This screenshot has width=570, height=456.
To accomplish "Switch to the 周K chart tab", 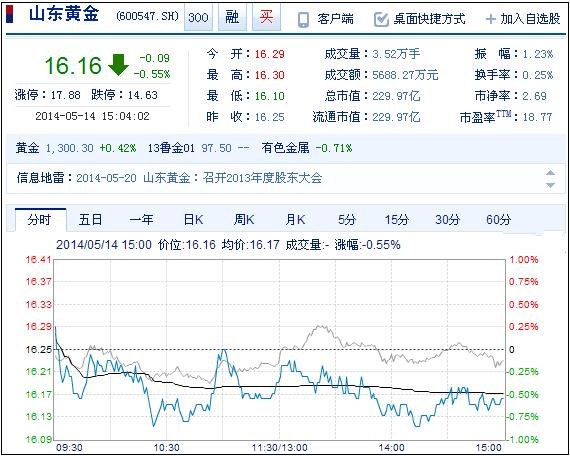I will click(x=244, y=220).
